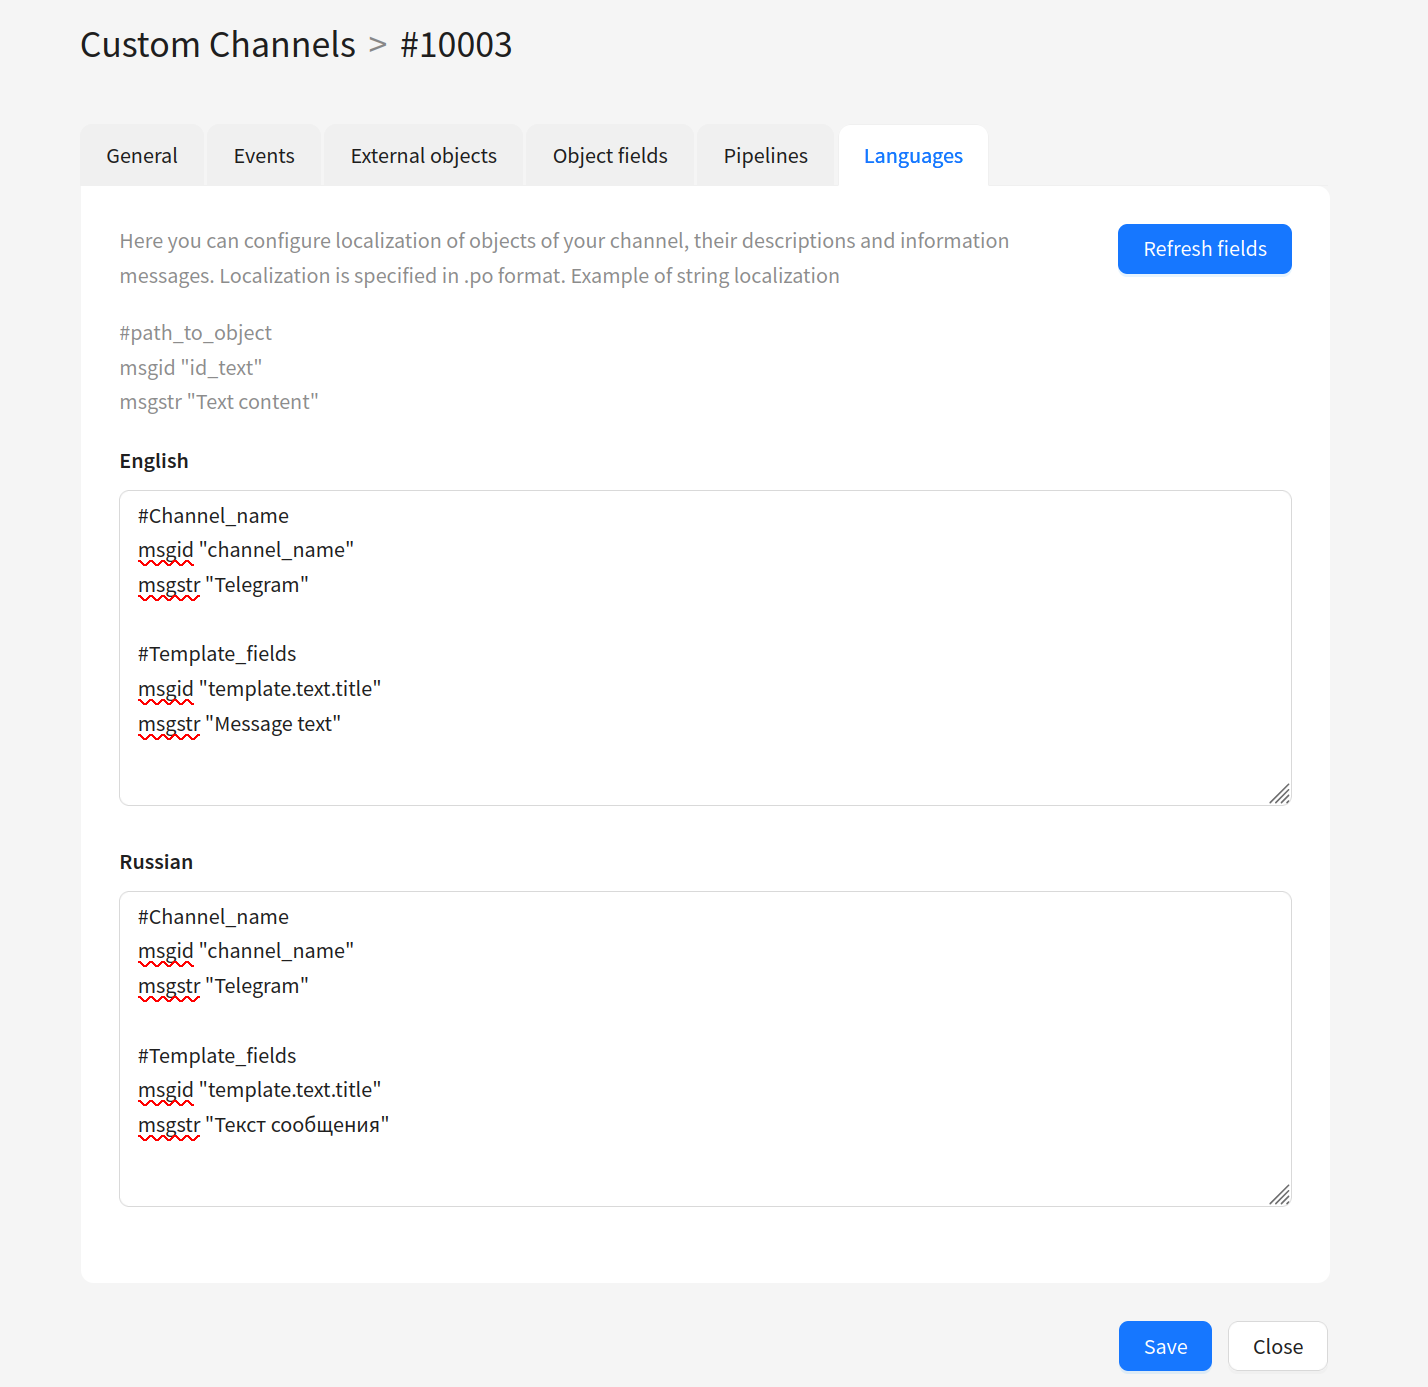The height and width of the screenshot is (1387, 1428).
Task: Select the External objects tab
Action: (424, 156)
